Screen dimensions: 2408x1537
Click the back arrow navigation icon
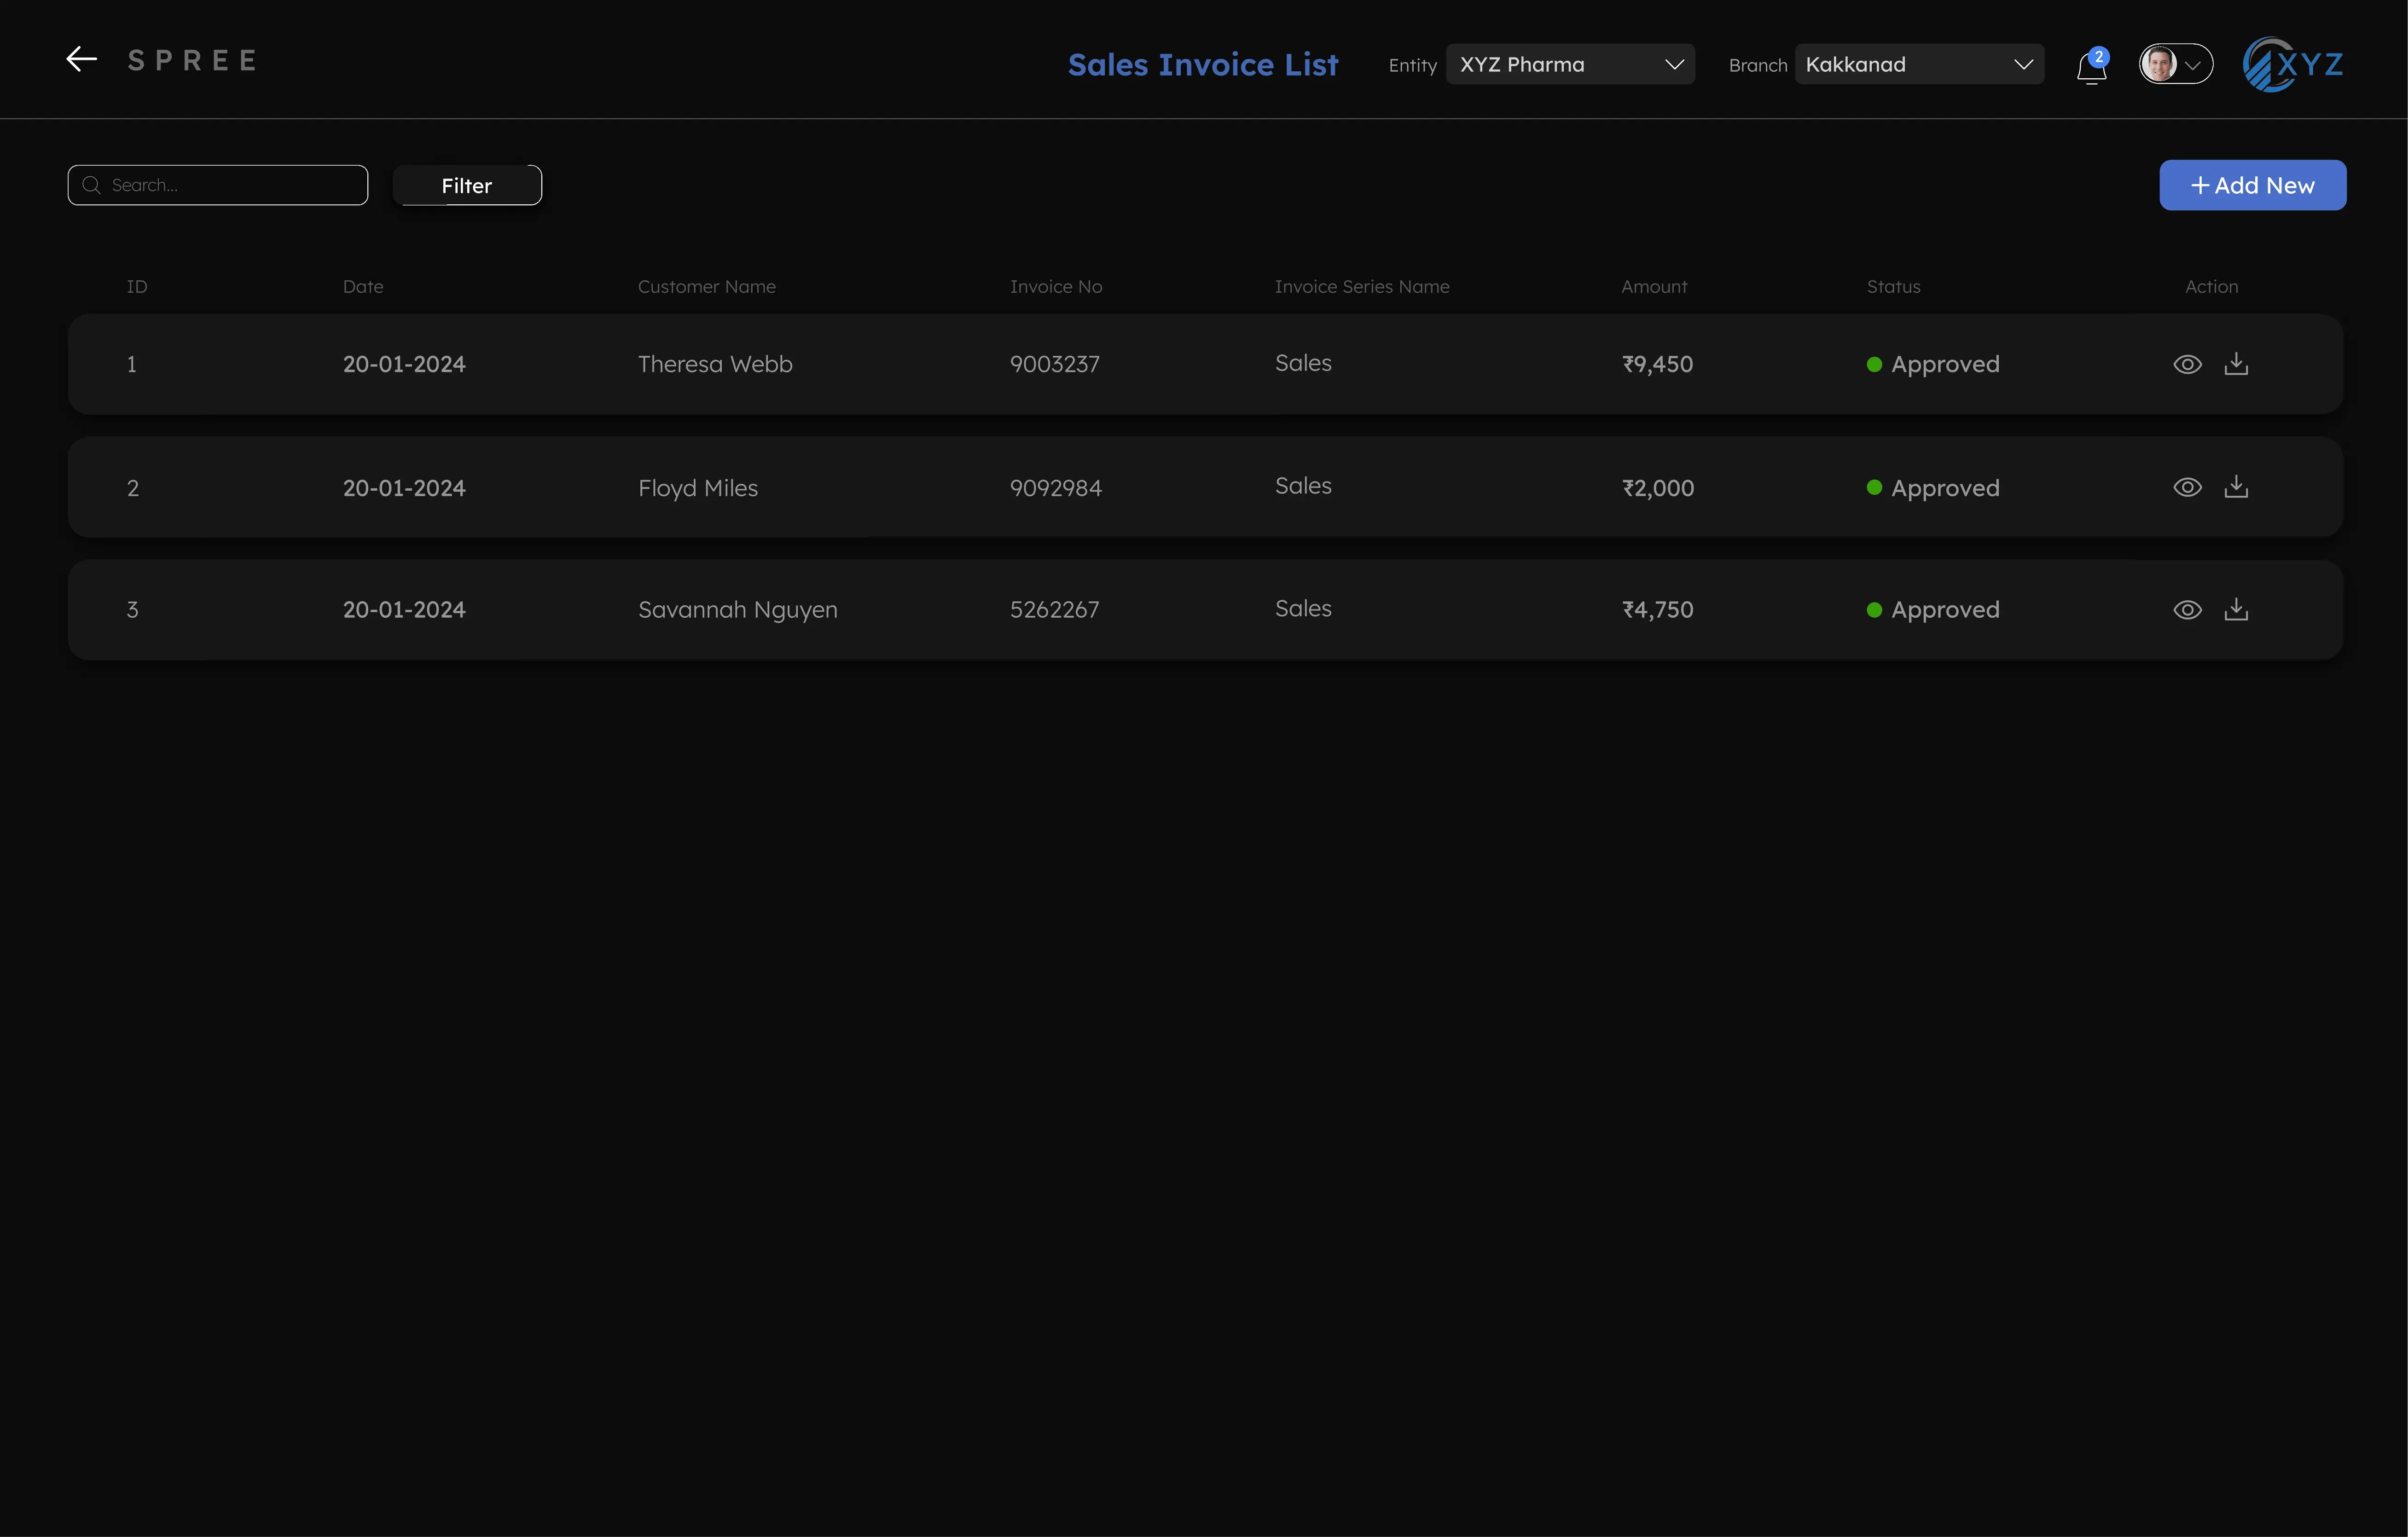click(x=81, y=58)
